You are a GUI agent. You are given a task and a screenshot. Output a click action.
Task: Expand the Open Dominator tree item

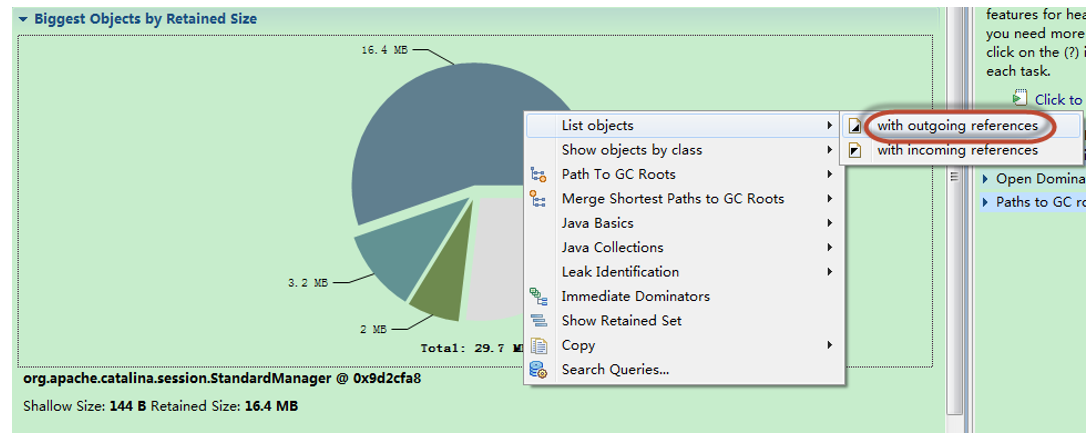[985, 179]
